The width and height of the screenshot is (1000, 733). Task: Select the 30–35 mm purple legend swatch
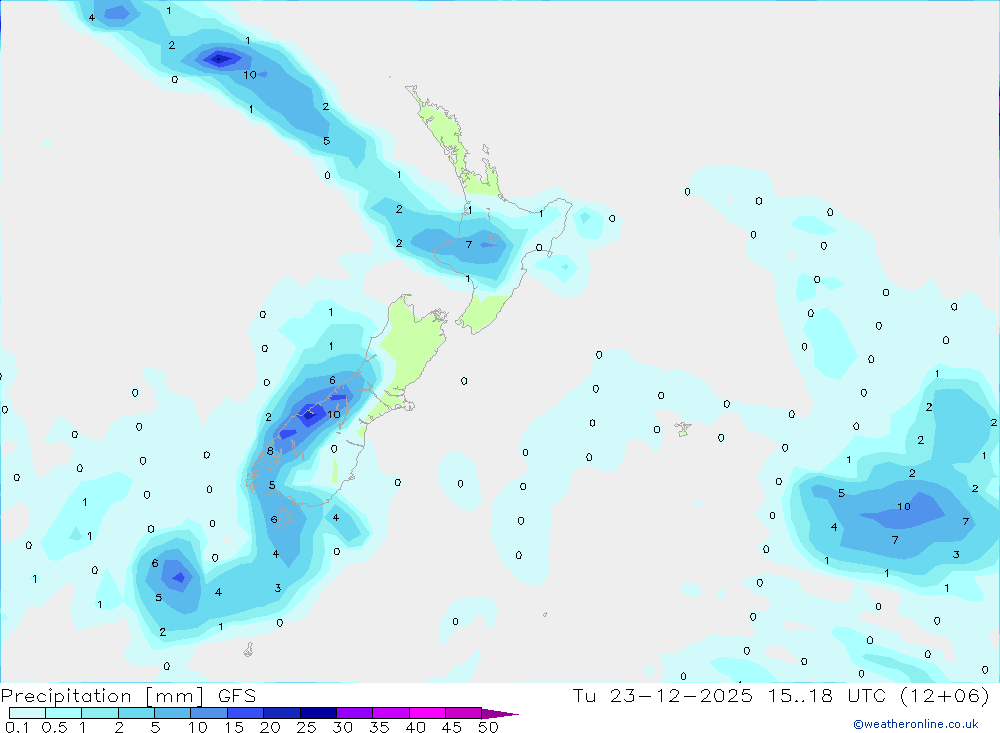pyautogui.click(x=354, y=713)
